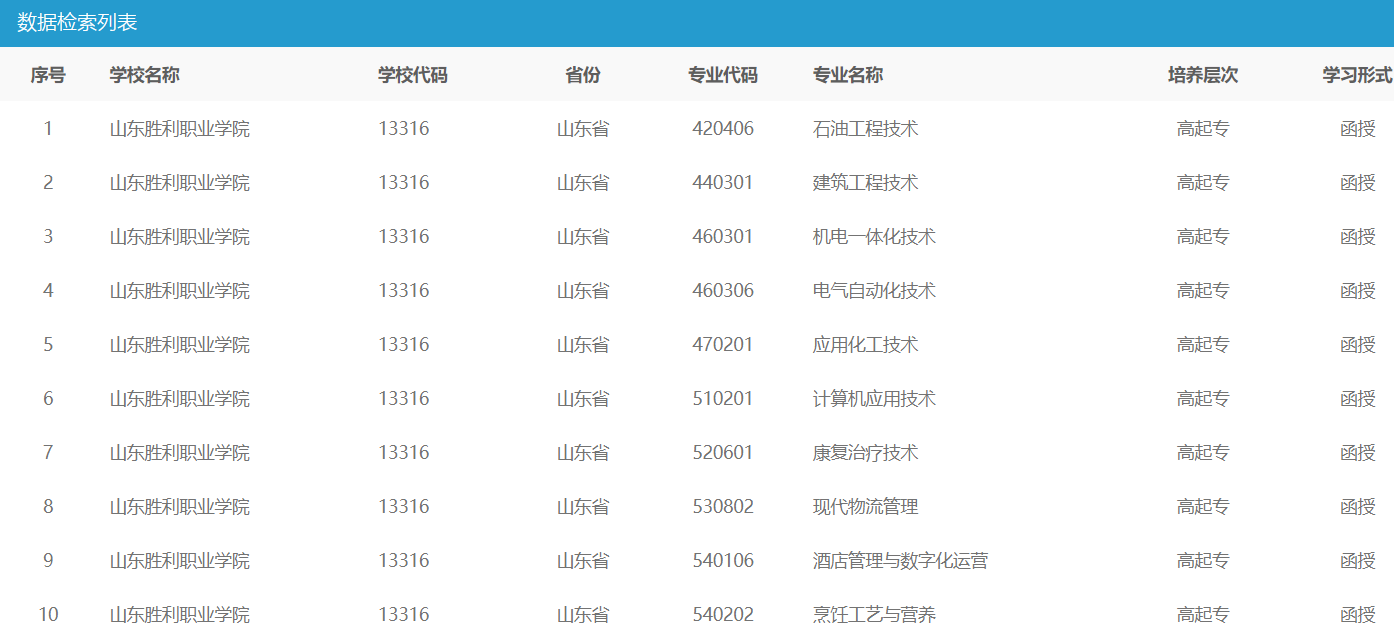Select the 建筑工程技术 major cell
This screenshot has height=637, width=1394.
click(866, 183)
